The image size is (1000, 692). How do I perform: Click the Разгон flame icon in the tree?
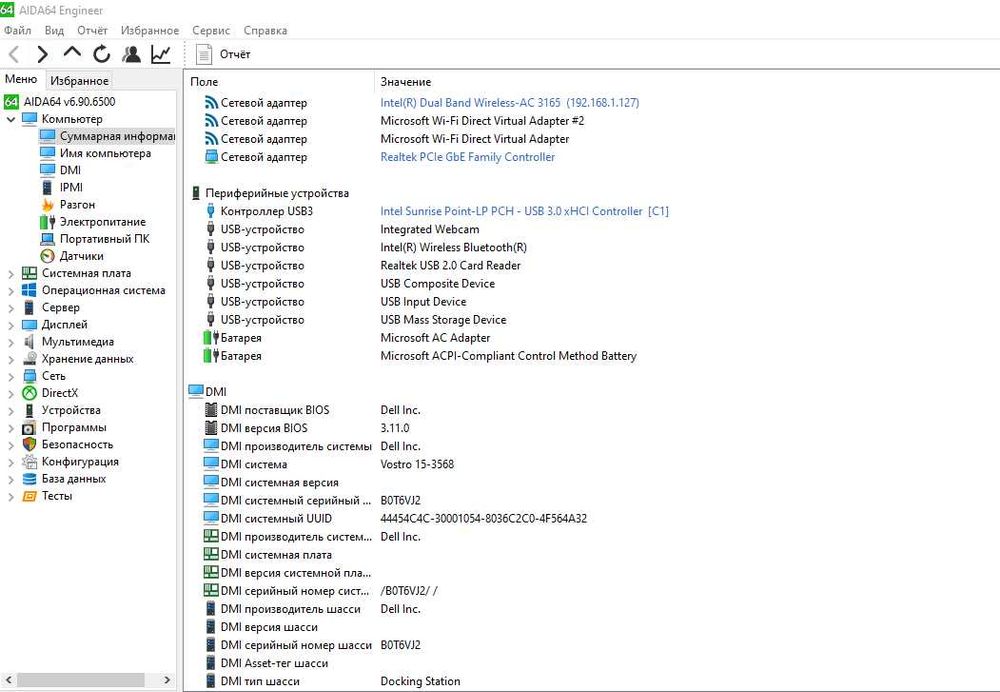[47, 205]
